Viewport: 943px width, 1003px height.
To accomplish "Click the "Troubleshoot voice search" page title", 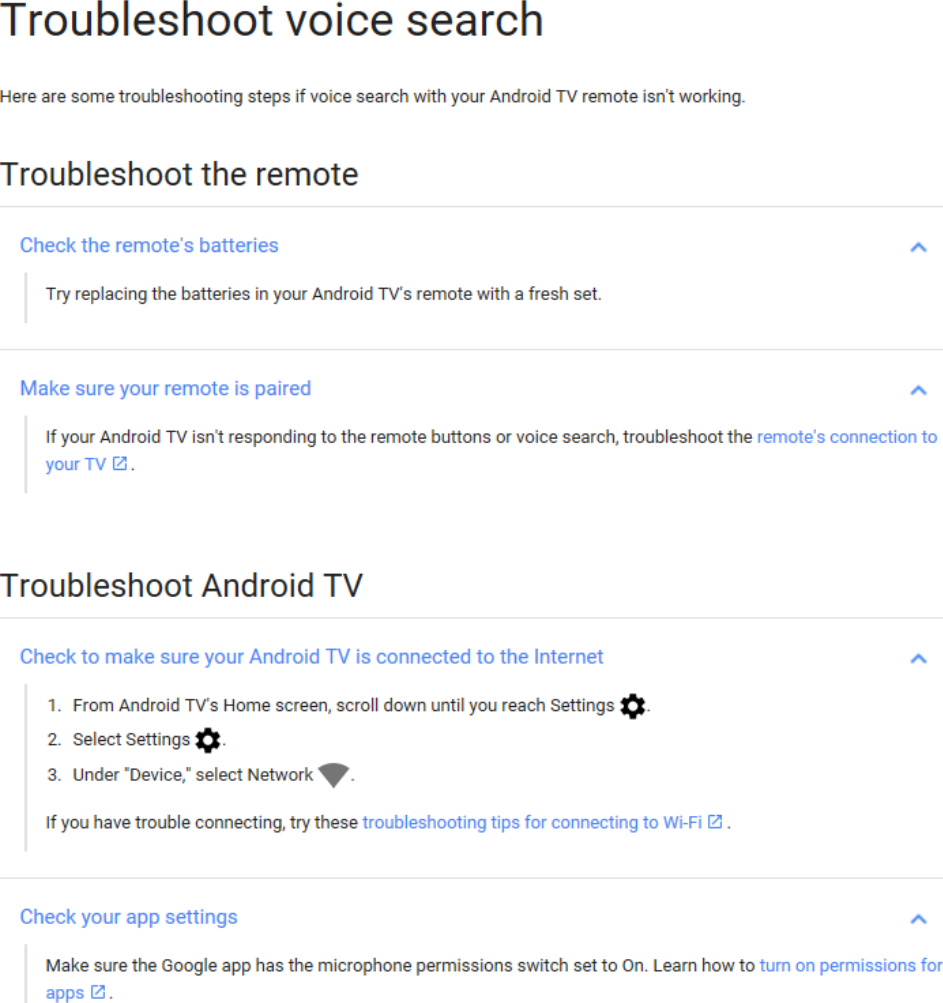I will 272,20.
